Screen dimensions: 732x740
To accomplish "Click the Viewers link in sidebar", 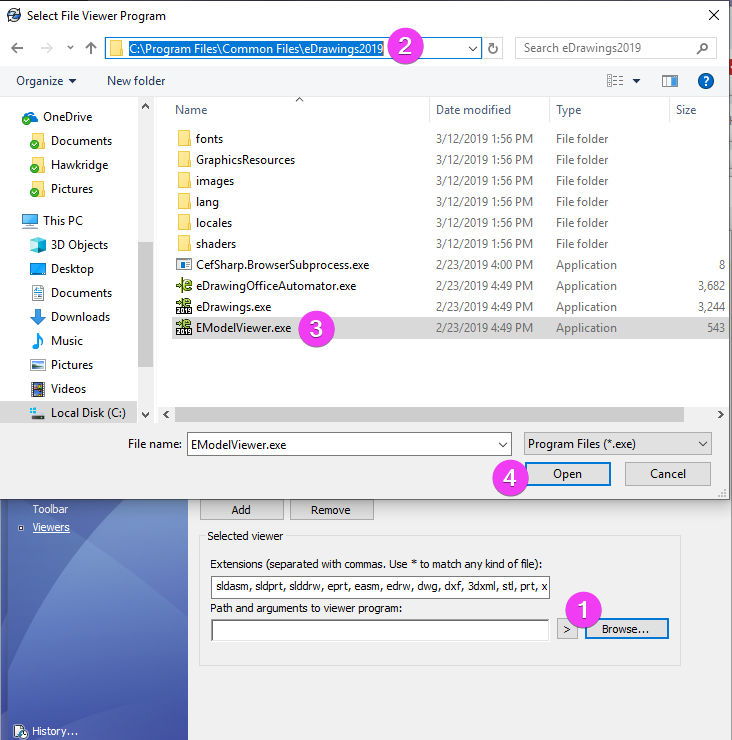I will (x=51, y=527).
